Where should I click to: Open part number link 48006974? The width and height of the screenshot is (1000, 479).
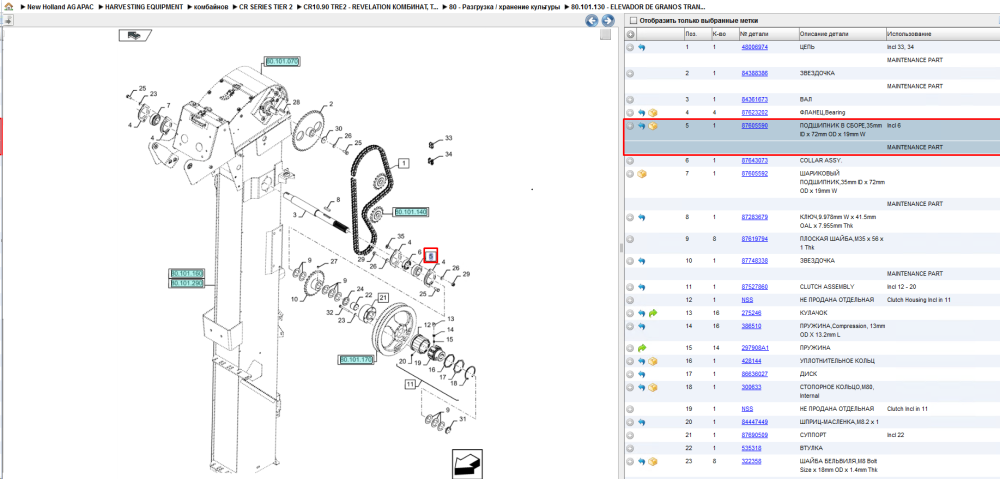point(754,47)
